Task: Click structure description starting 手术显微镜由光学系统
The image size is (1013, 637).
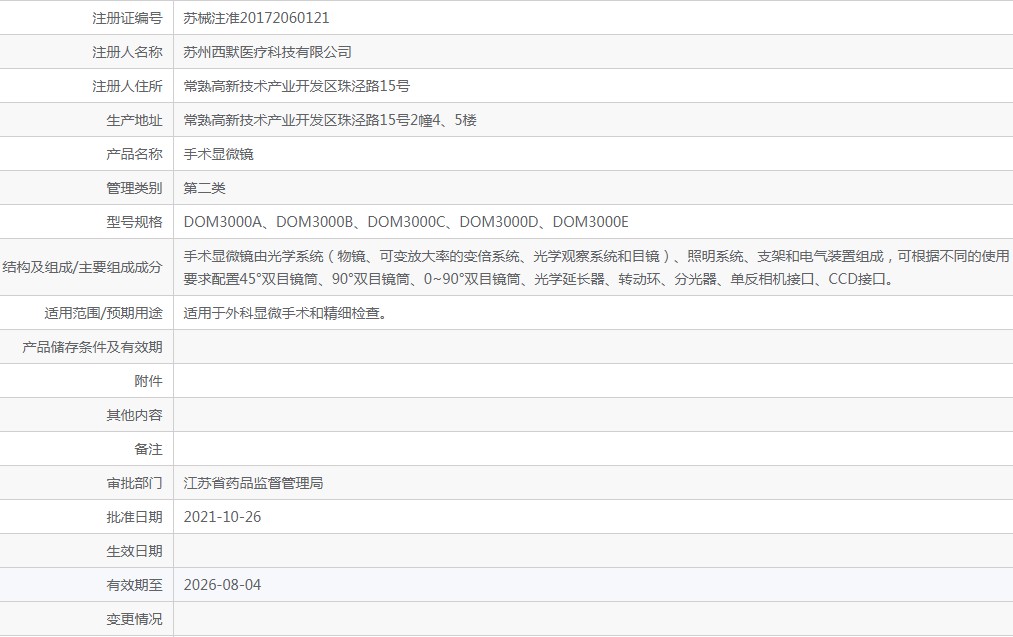Action: [x=596, y=267]
